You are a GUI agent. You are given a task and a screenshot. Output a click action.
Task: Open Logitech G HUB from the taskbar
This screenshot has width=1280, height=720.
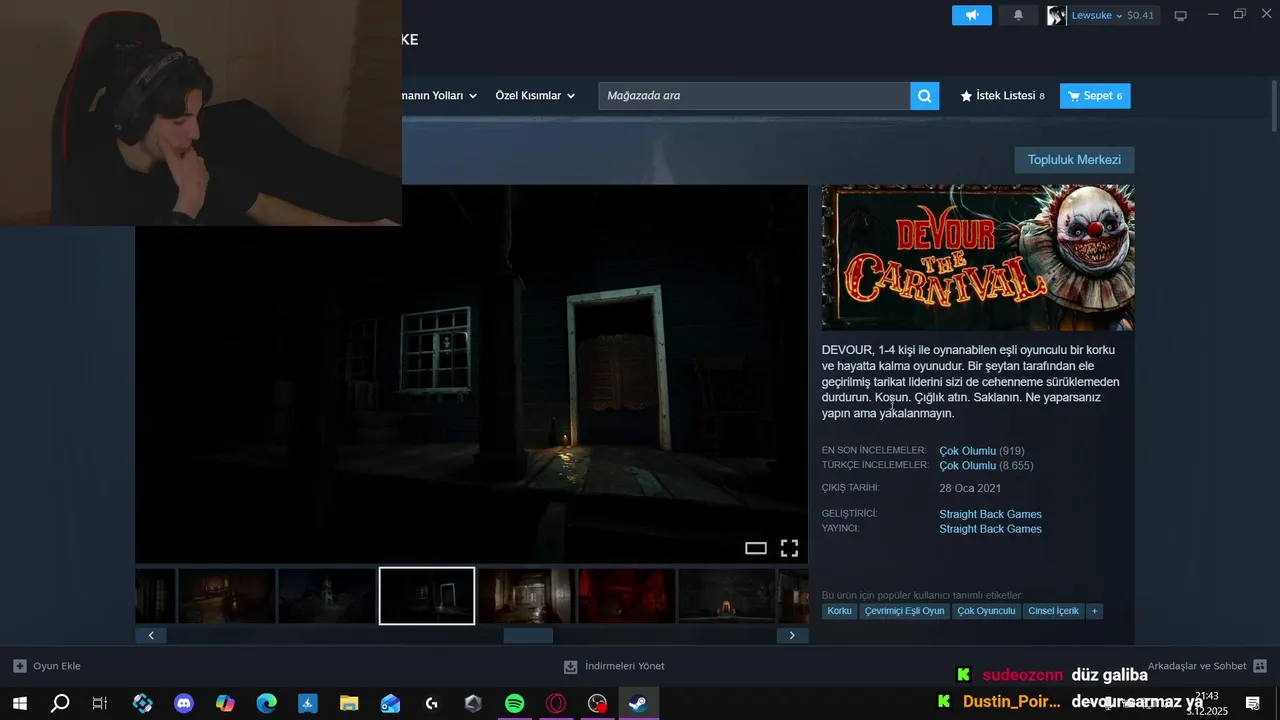click(x=432, y=703)
